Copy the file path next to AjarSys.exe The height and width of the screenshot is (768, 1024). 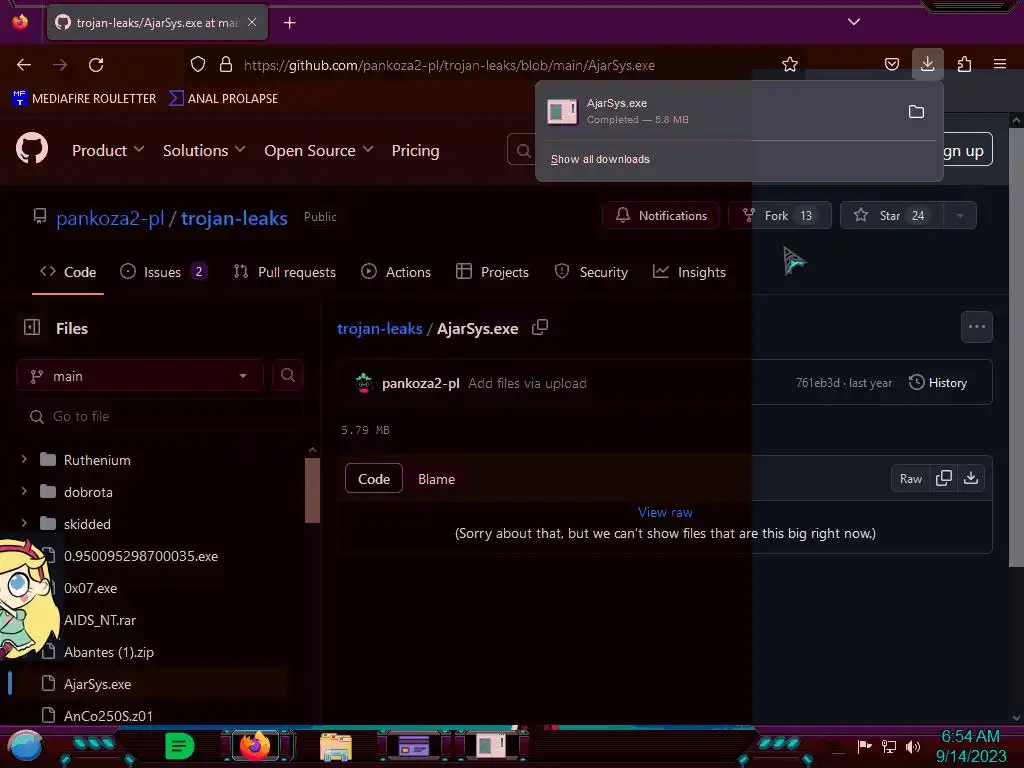[539, 327]
